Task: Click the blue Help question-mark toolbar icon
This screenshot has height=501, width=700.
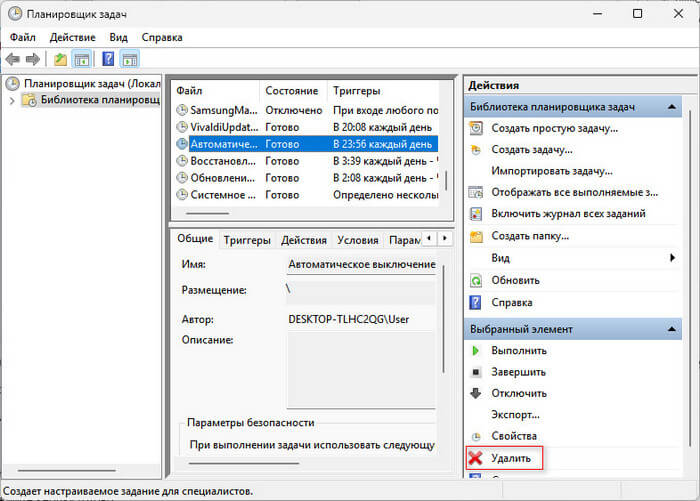Action: click(x=107, y=60)
